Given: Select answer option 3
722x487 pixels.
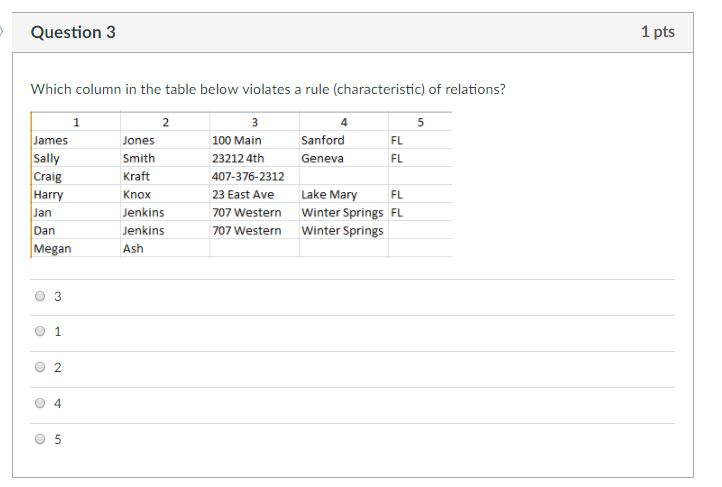Looking at the screenshot, I should coord(40,296).
